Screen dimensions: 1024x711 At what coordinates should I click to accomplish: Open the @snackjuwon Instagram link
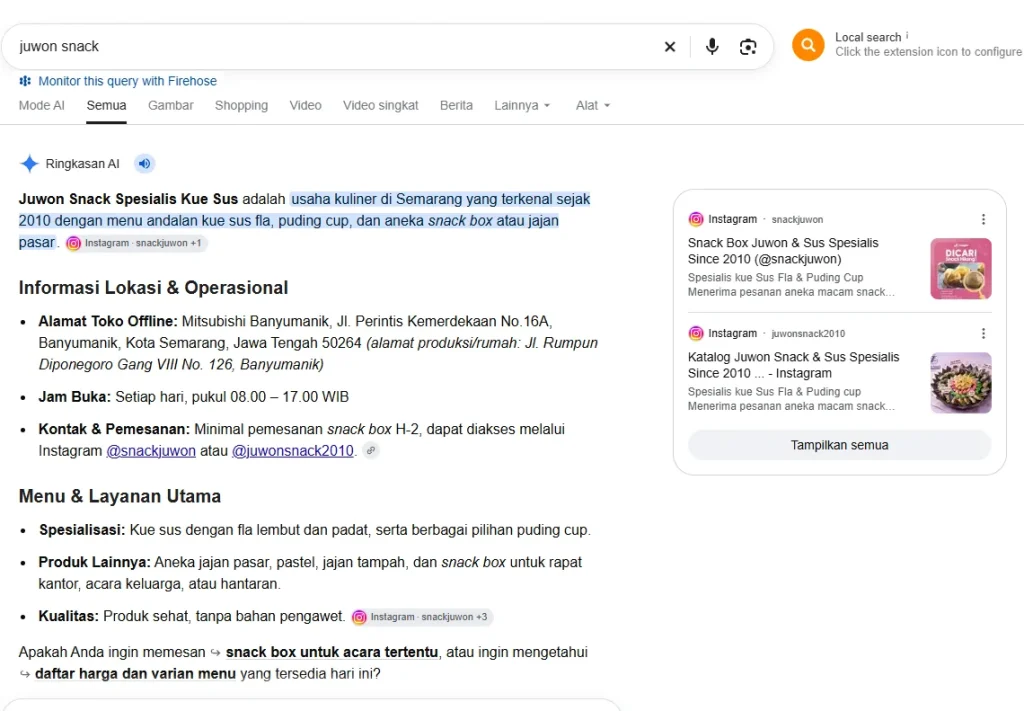(151, 451)
